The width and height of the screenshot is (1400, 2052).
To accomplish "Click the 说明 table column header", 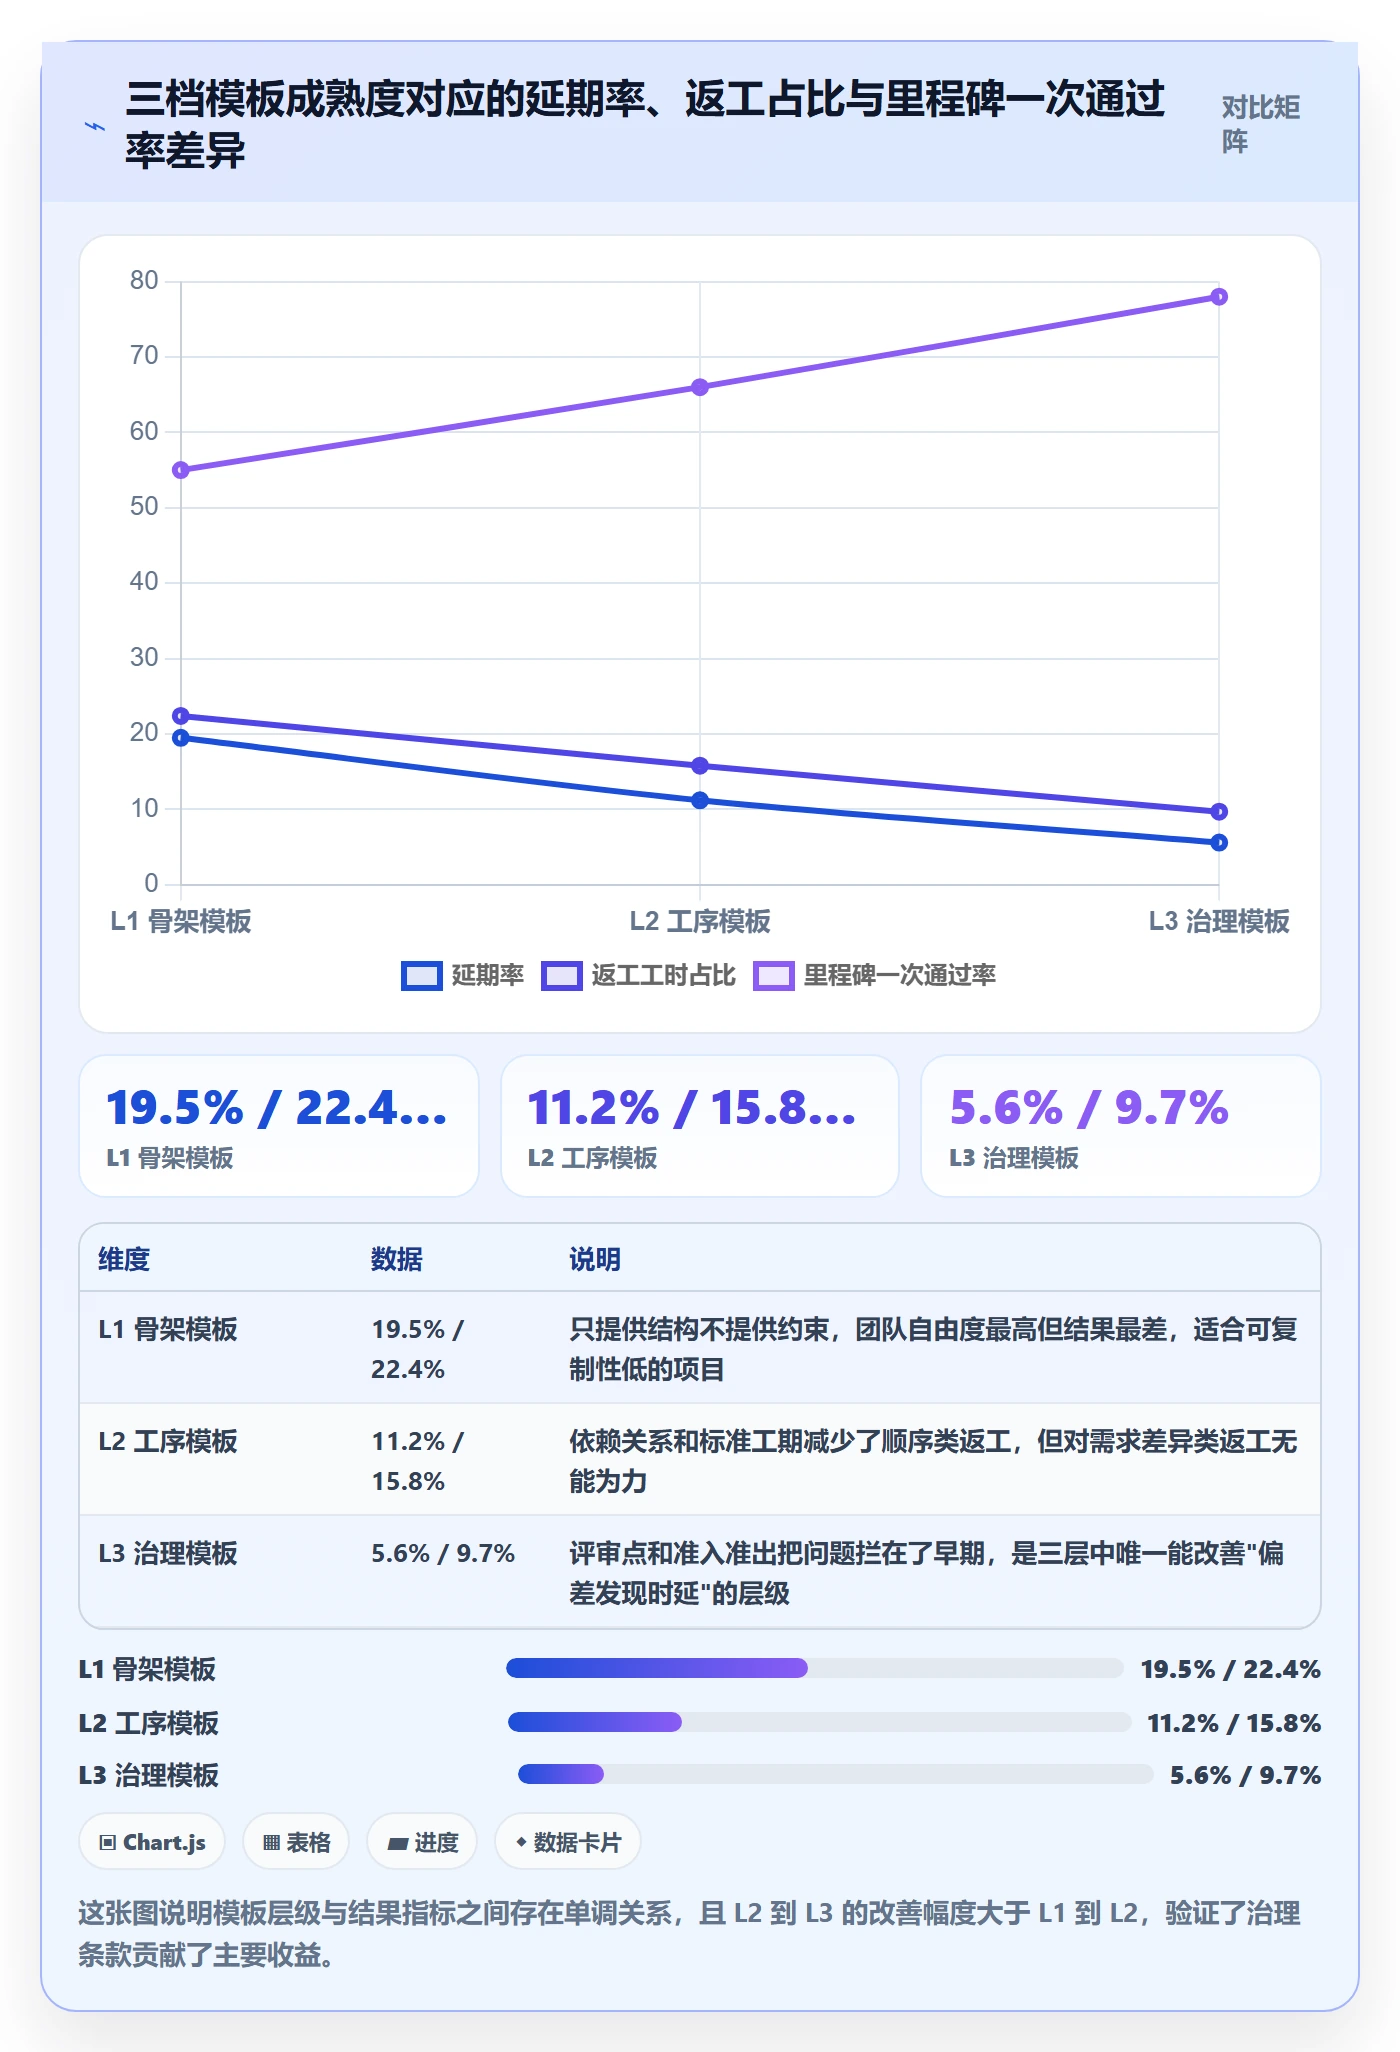I will (595, 1259).
